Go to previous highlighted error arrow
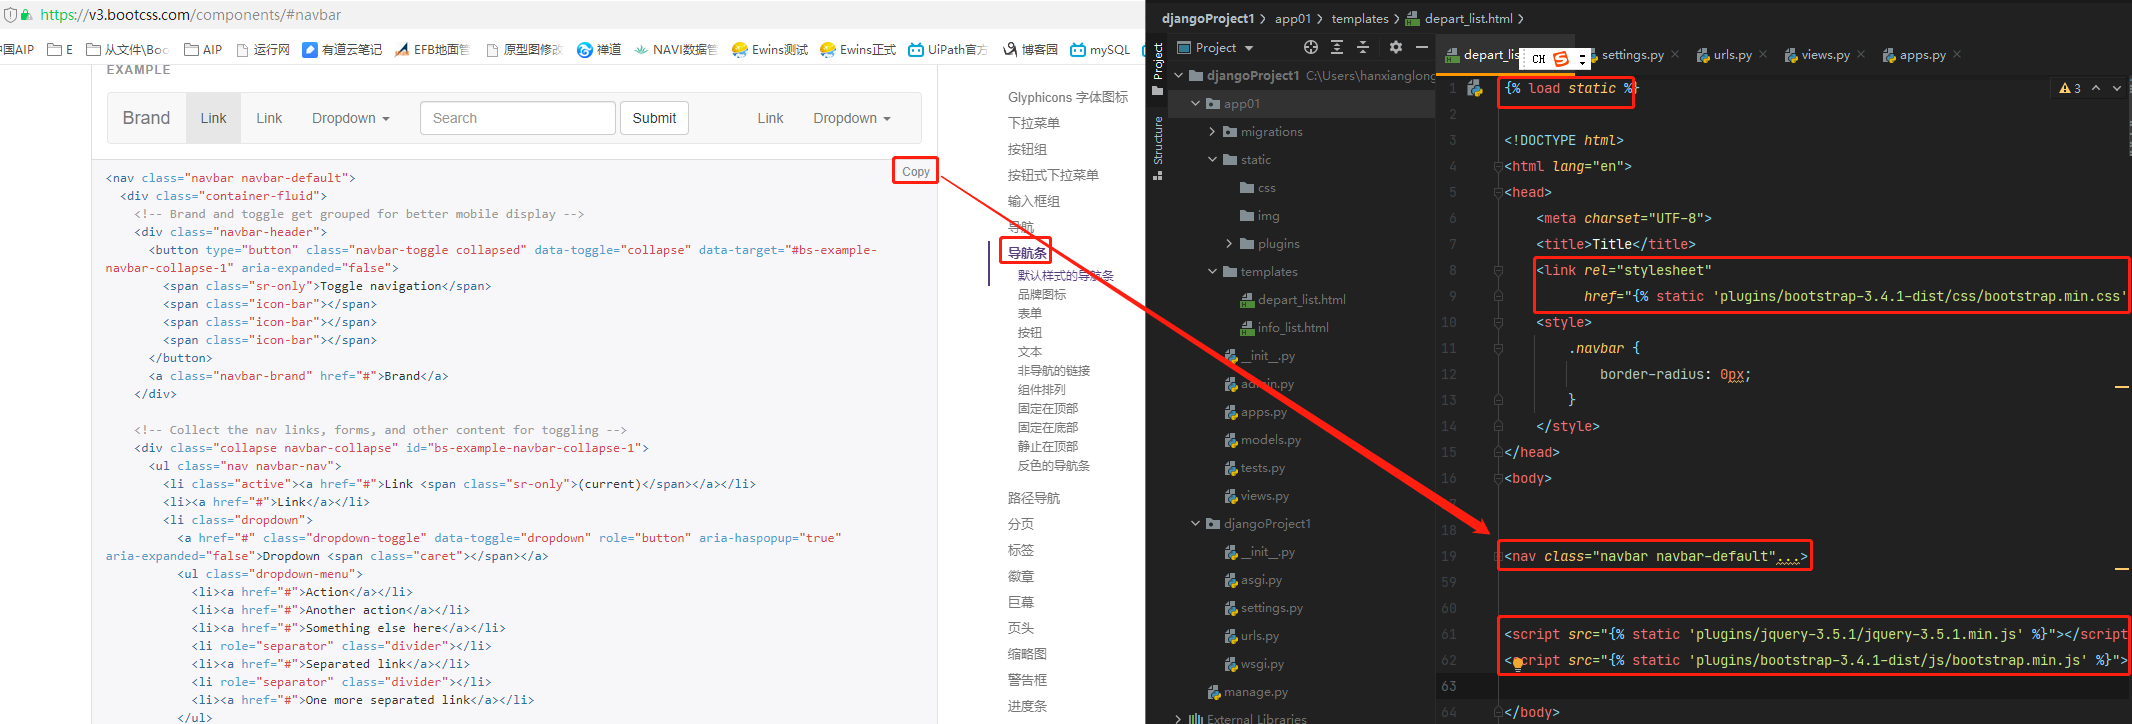 [x=2096, y=88]
